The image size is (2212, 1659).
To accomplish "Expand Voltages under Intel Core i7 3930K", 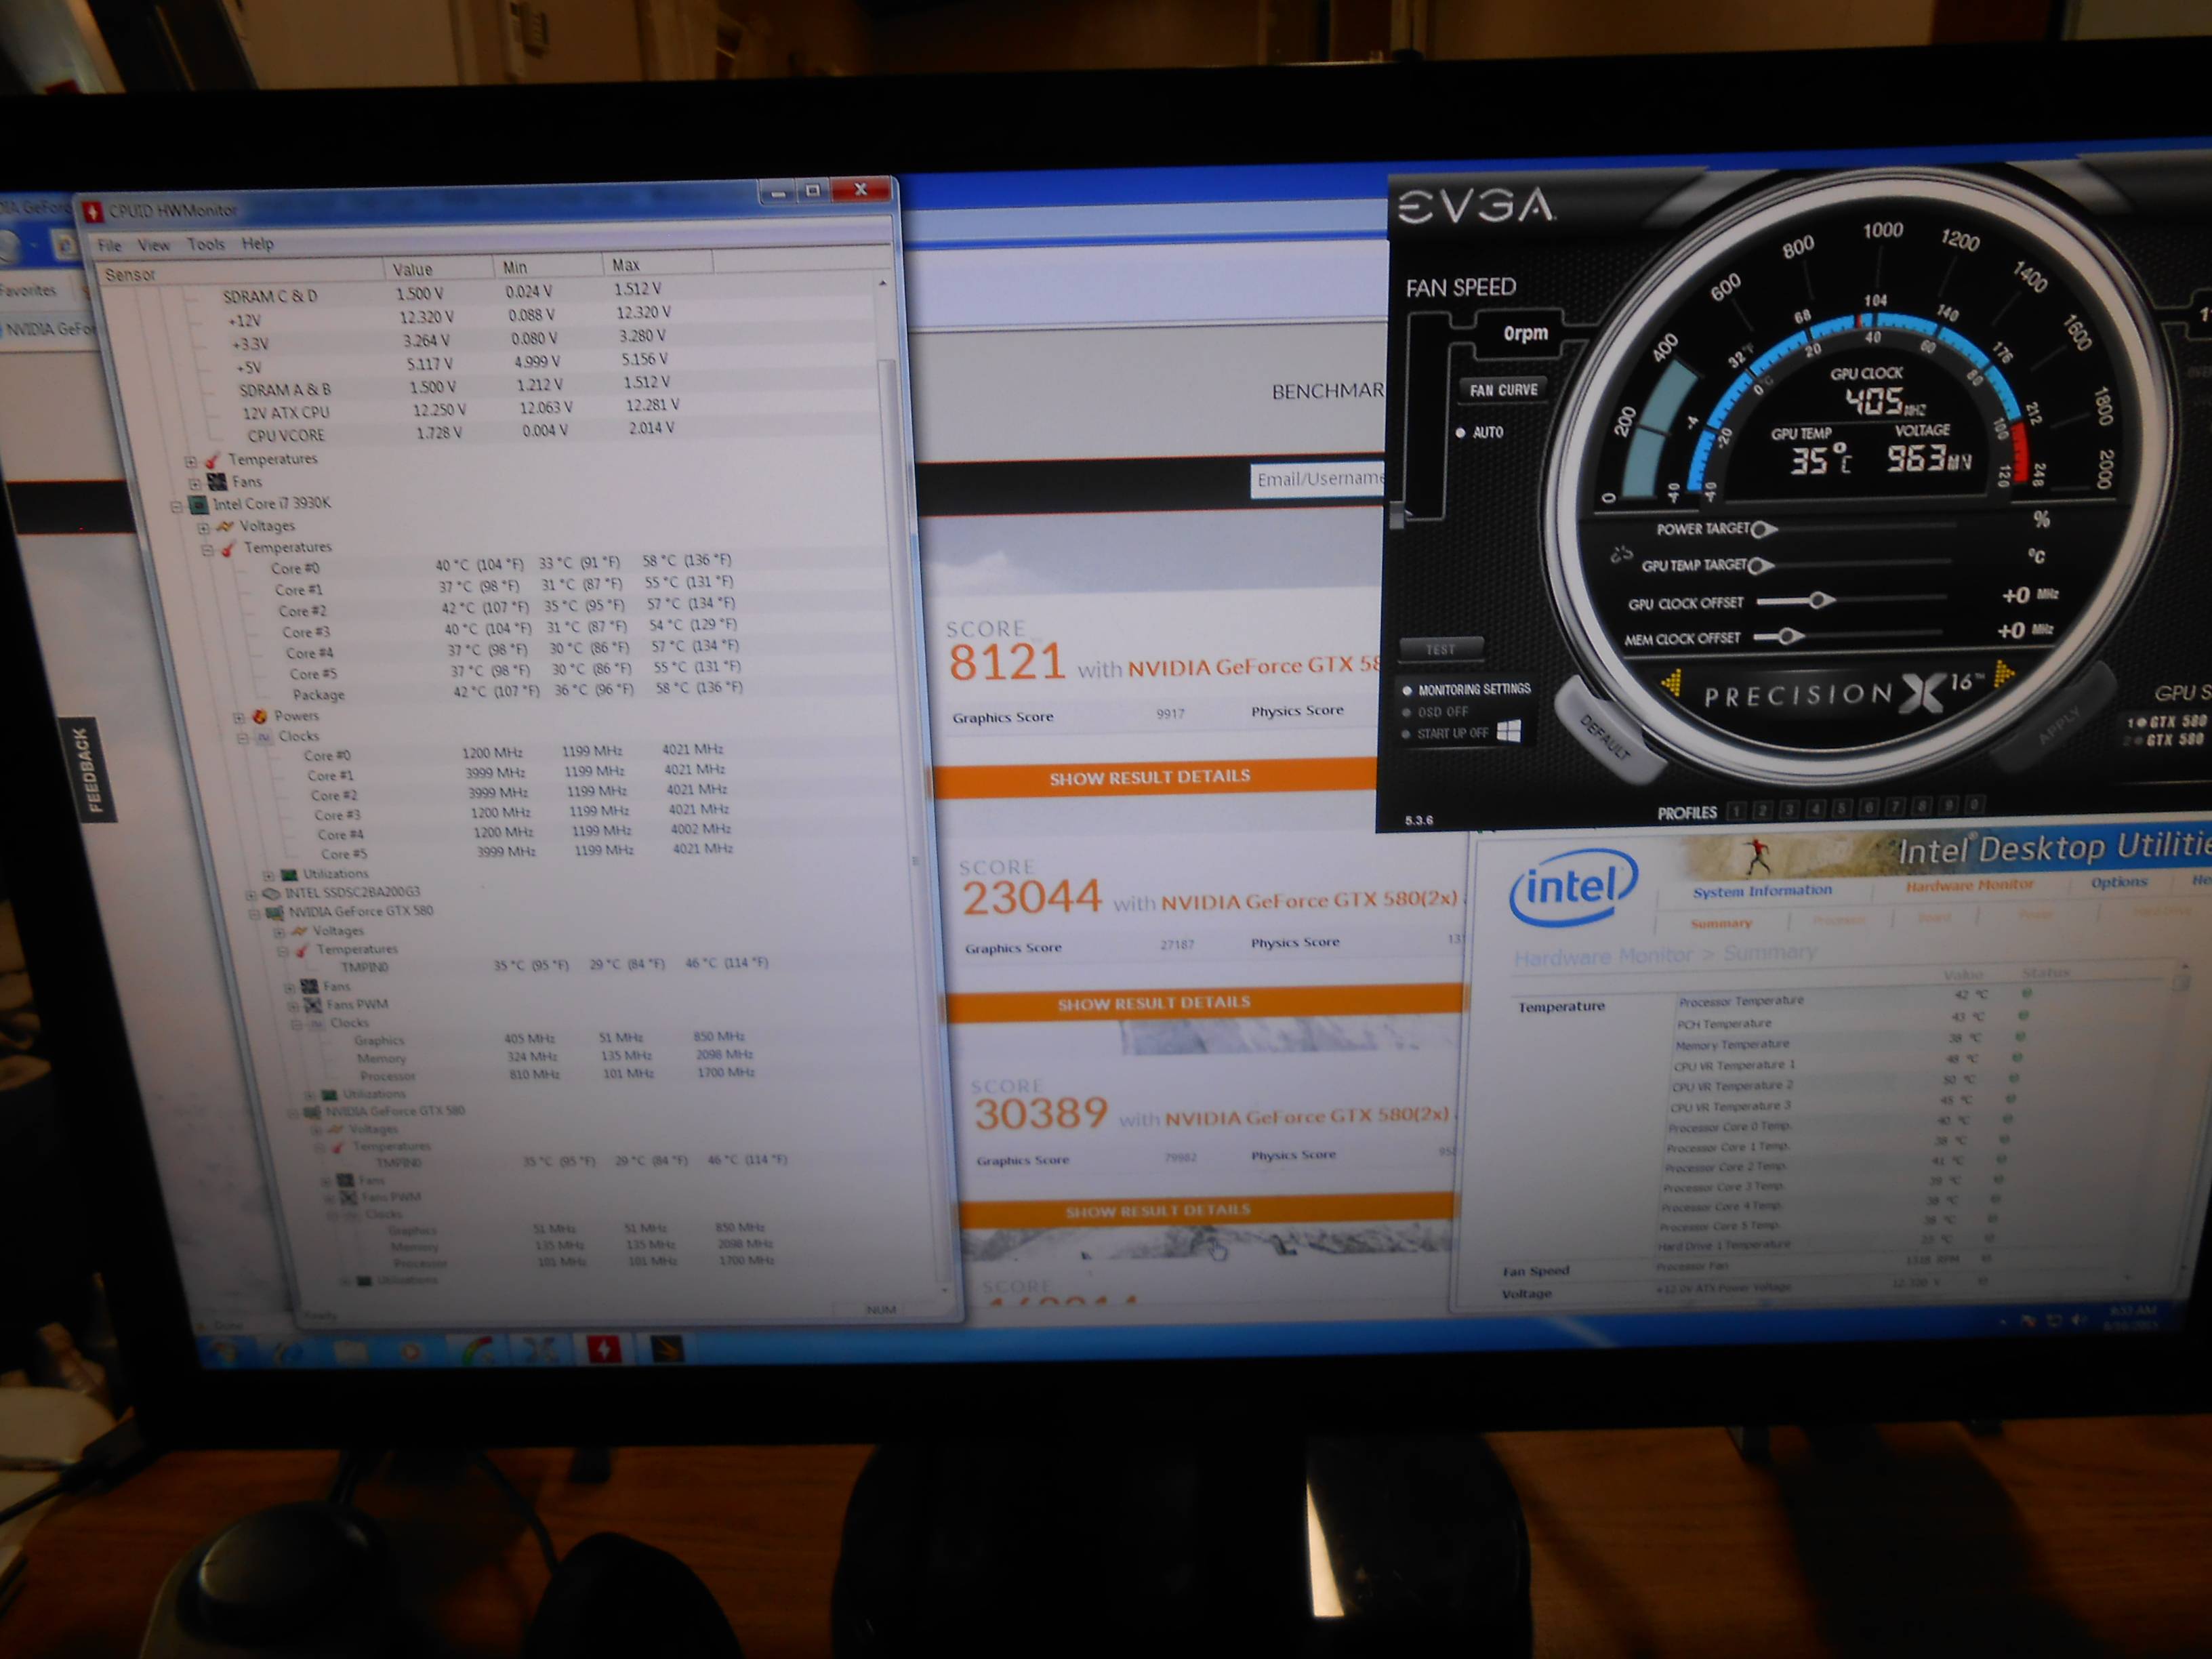I will 203,527.
